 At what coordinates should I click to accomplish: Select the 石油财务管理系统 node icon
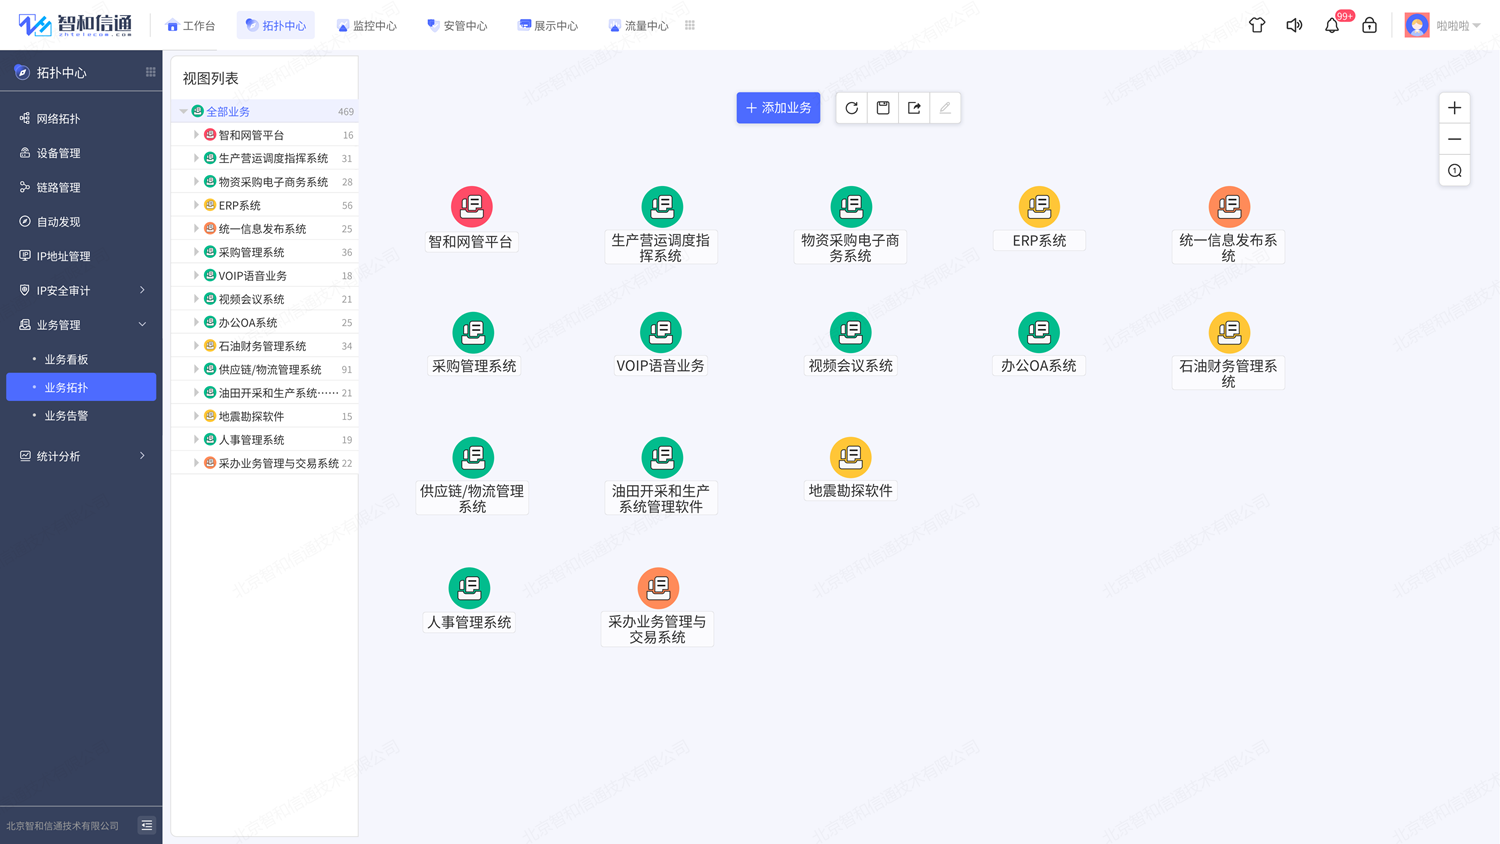pos(1229,332)
